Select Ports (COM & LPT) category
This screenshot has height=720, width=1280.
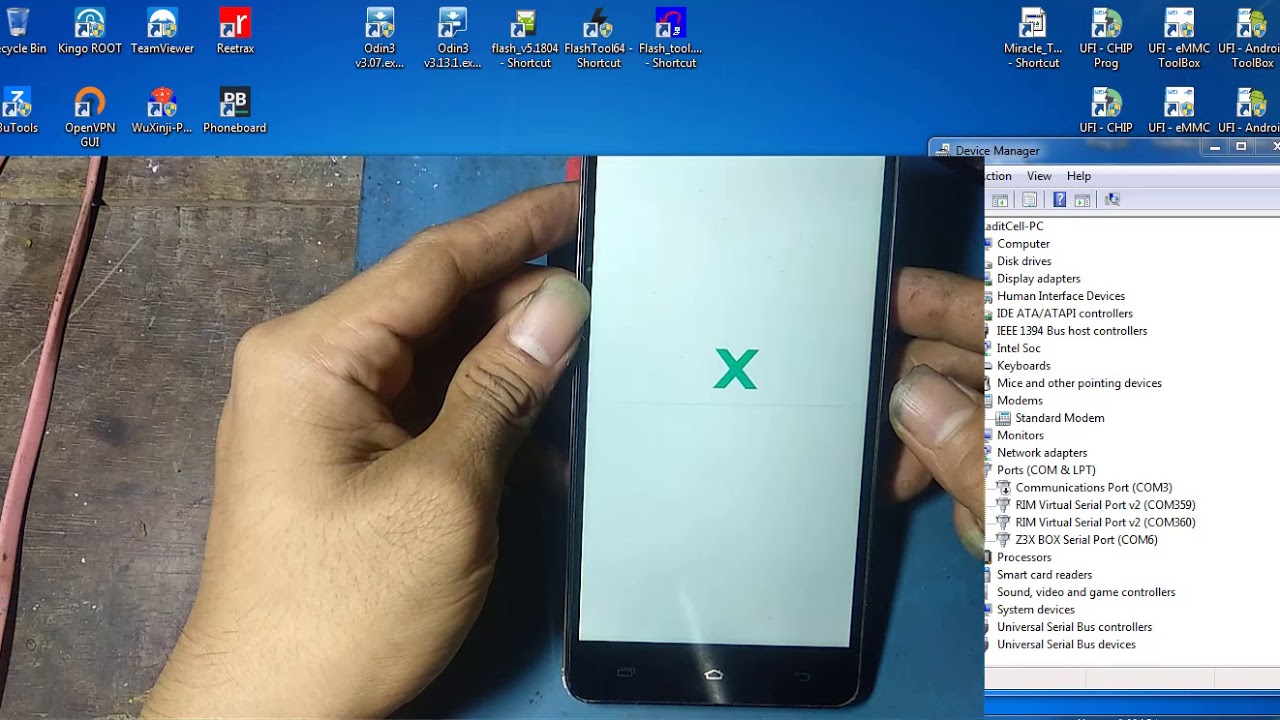1046,470
